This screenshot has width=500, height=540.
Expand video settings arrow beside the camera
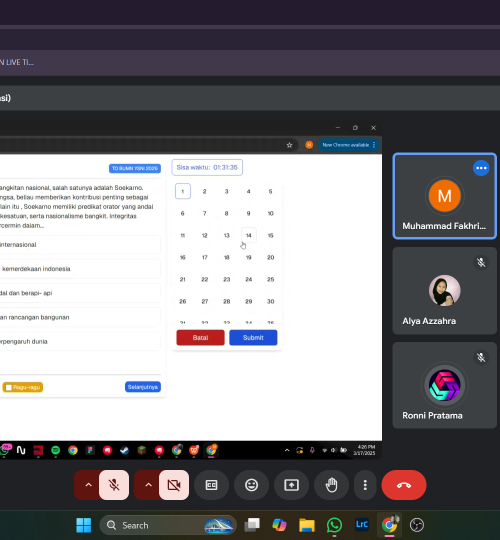tap(148, 485)
